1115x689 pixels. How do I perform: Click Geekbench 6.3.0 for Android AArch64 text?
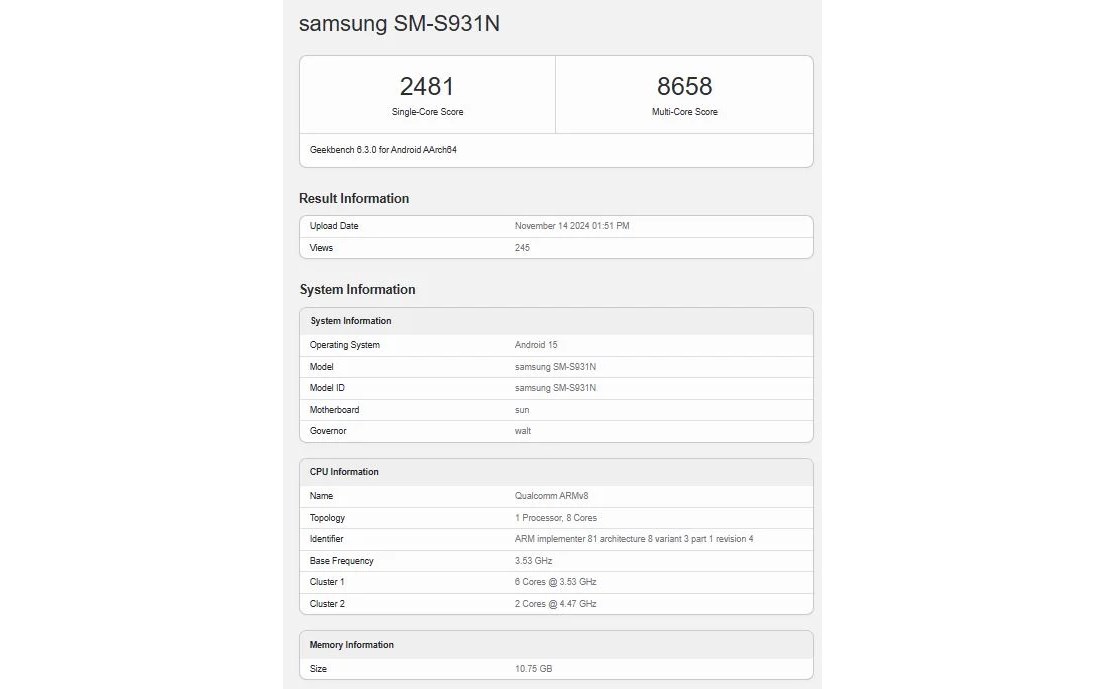[383, 150]
